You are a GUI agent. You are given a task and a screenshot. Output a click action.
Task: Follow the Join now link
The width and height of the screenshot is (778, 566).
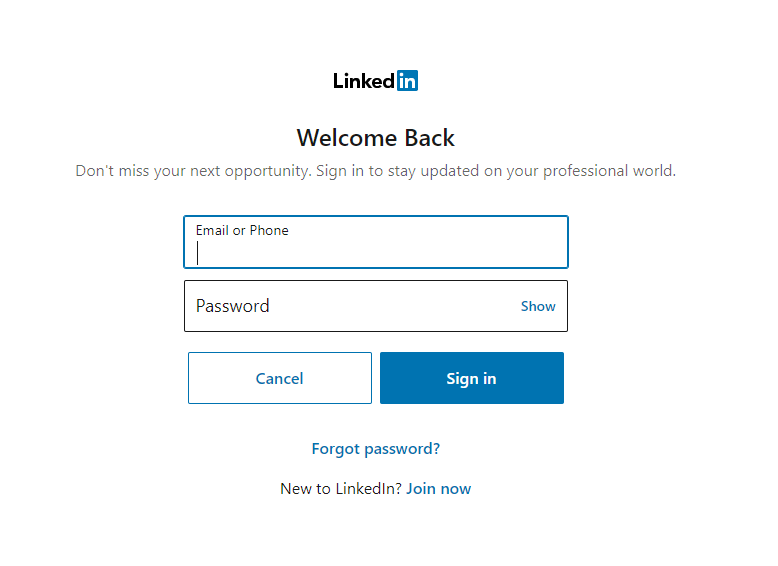coord(439,489)
